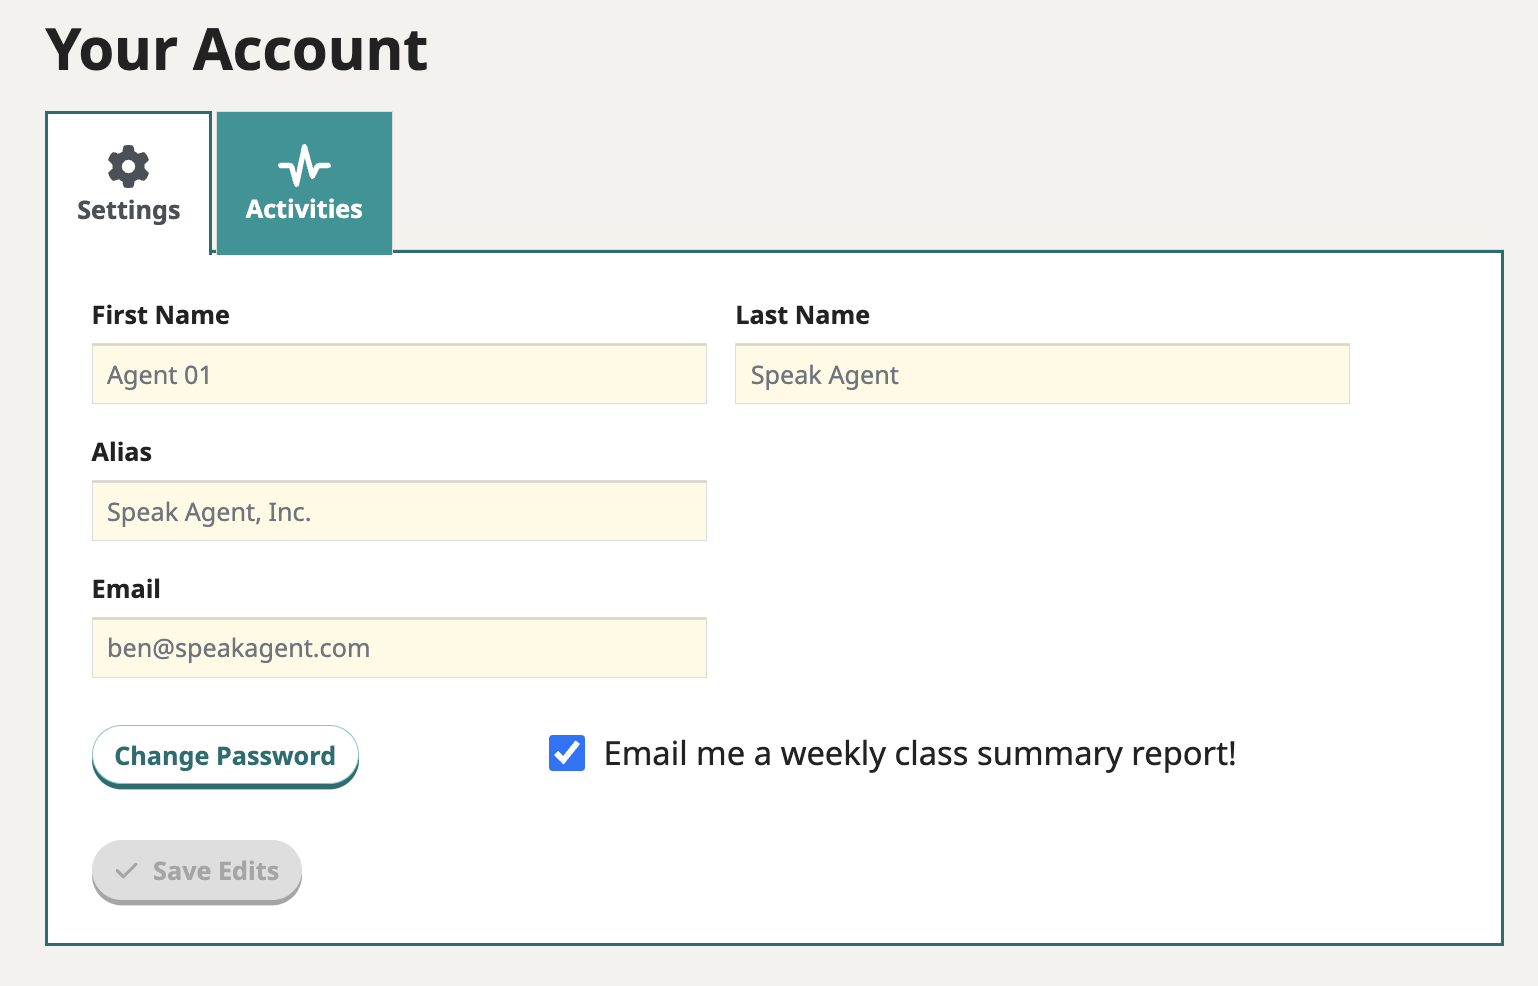Place cursor on 'ben@speakagent.com' text
The height and width of the screenshot is (986, 1538).
pos(238,648)
